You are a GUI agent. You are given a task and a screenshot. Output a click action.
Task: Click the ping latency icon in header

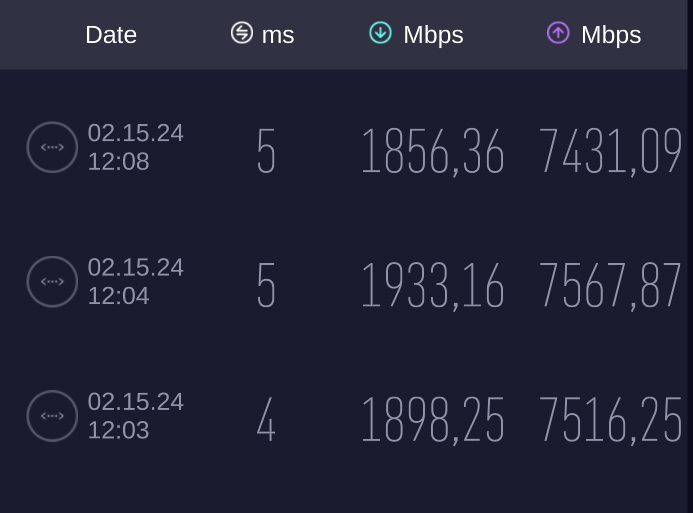(242, 33)
